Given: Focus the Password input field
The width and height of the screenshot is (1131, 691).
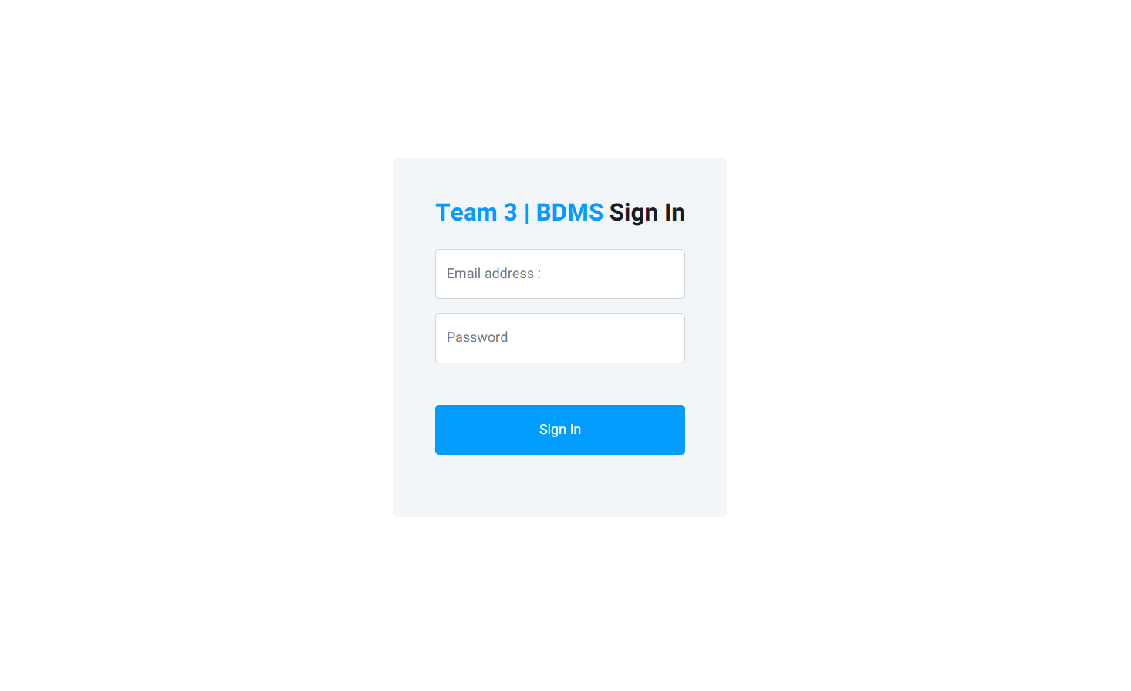Looking at the screenshot, I should point(559,338).
